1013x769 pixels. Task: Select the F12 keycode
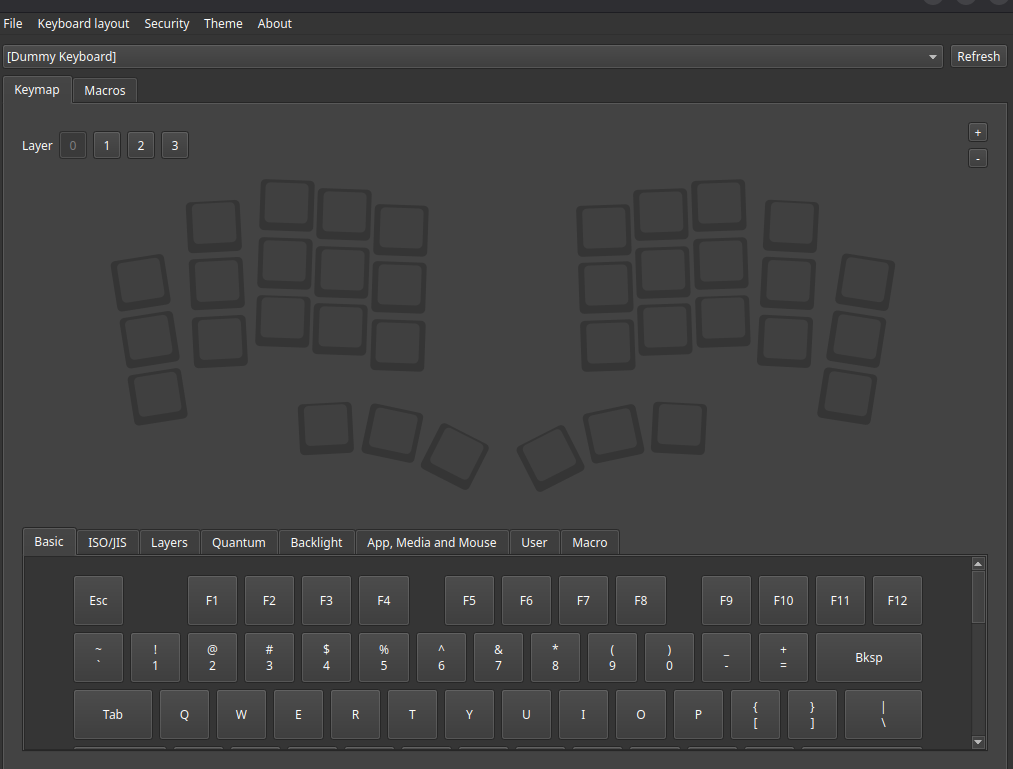[897, 600]
